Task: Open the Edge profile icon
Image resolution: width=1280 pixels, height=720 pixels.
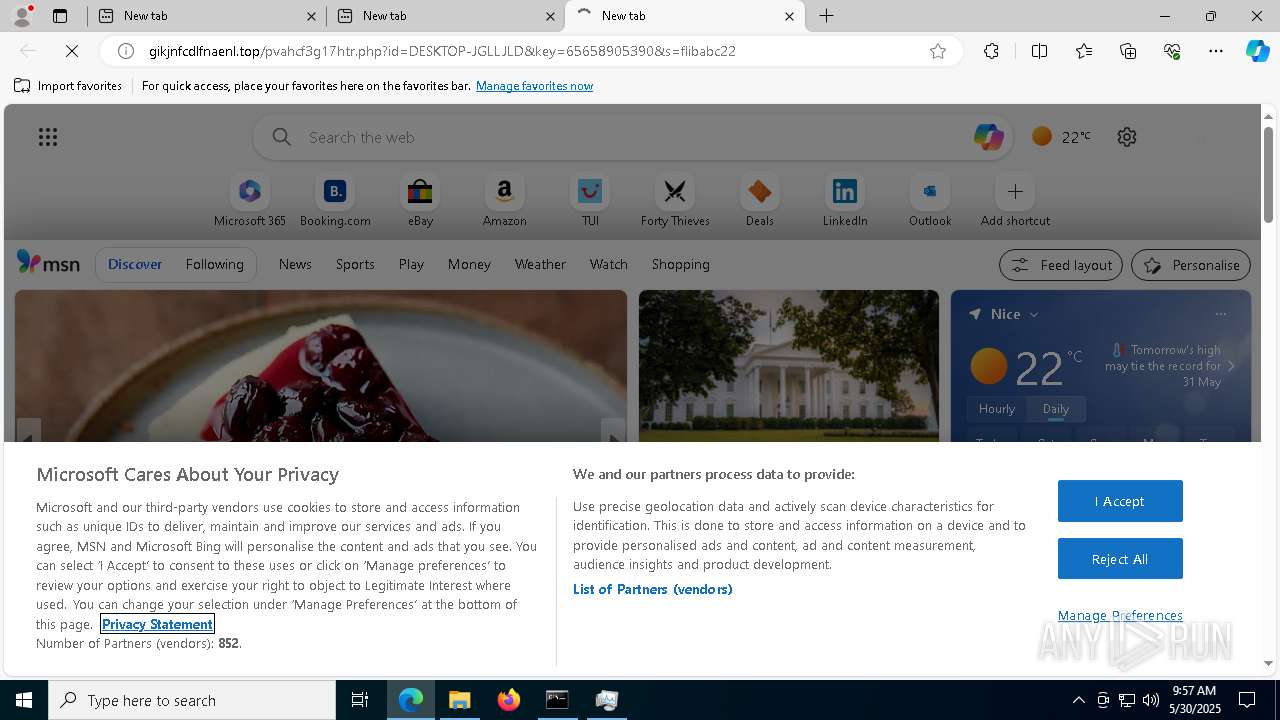Action: pyautogui.click(x=21, y=16)
